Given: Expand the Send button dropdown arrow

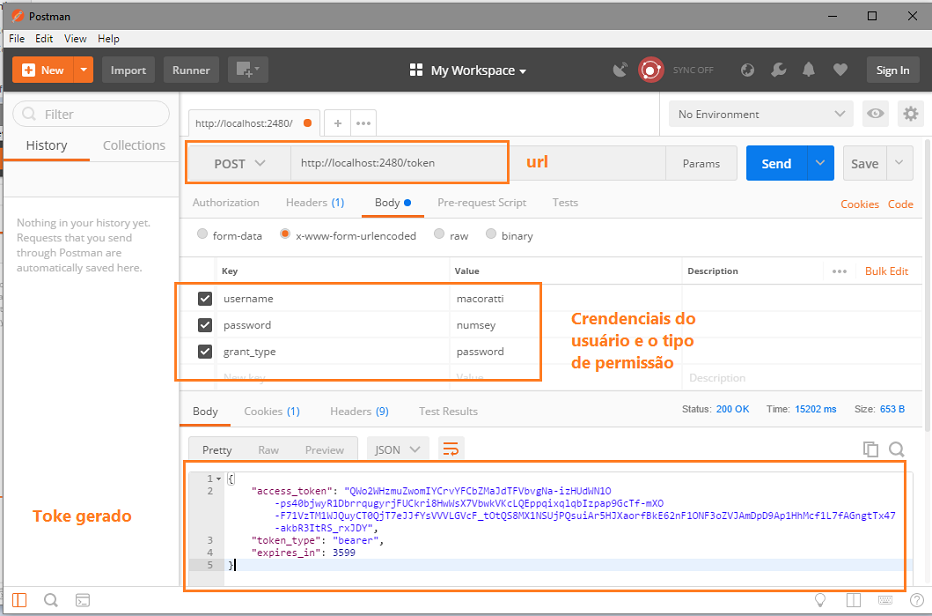Looking at the screenshot, I should [820, 163].
